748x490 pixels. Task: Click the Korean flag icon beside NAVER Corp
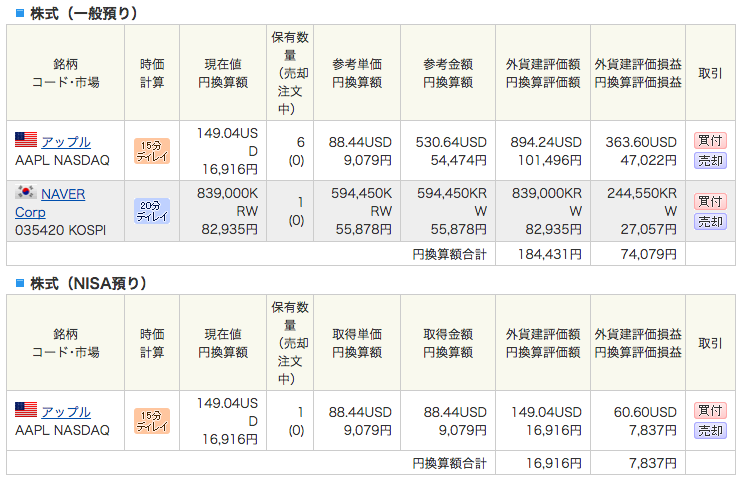coord(26,192)
